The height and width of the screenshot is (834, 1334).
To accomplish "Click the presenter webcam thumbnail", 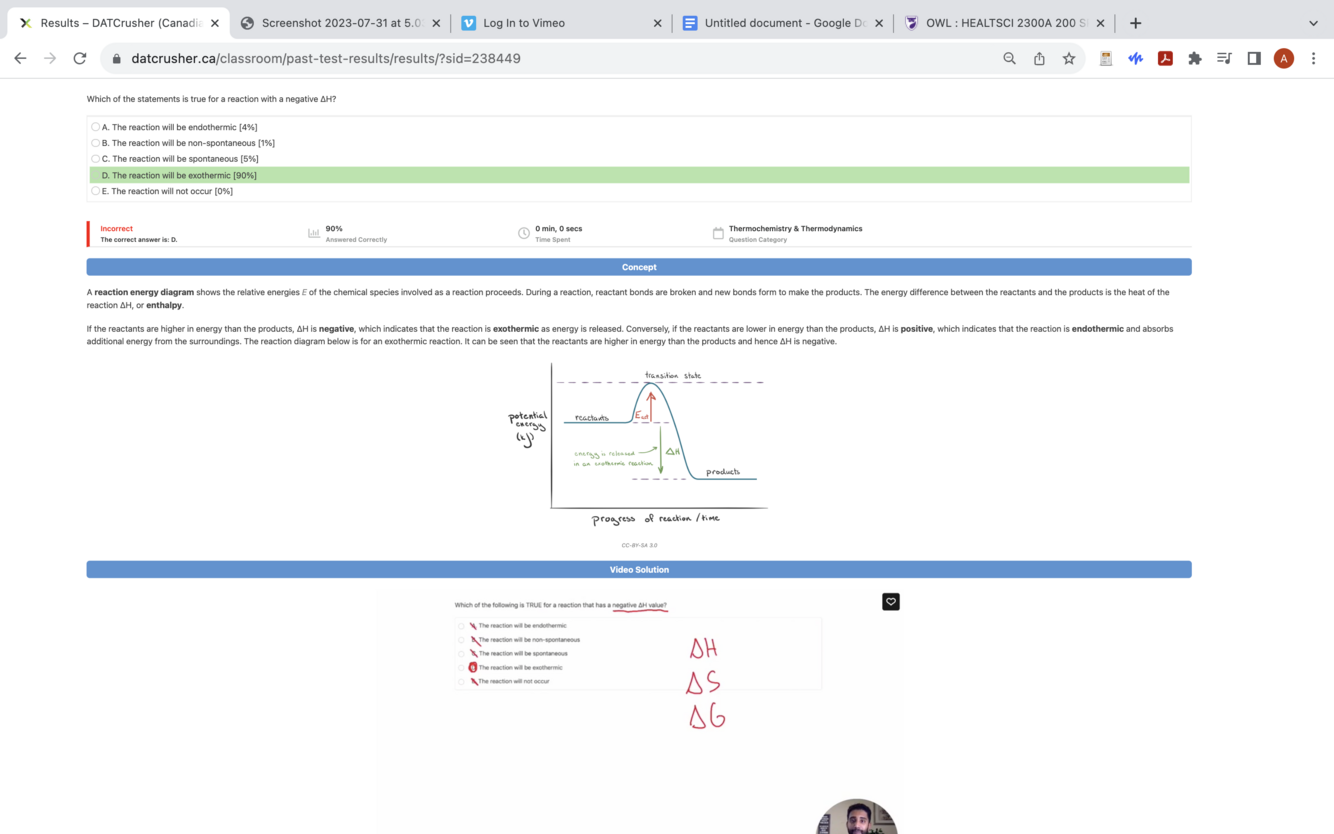I will (857, 817).
